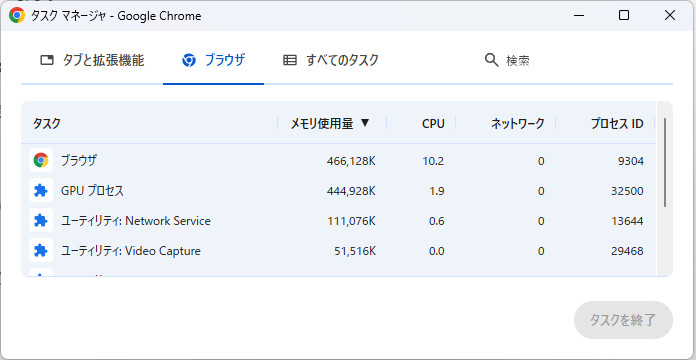The width and height of the screenshot is (696, 360).
Task: Focus the 検索 search field
Action: pyautogui.click(x=518, y=60)
